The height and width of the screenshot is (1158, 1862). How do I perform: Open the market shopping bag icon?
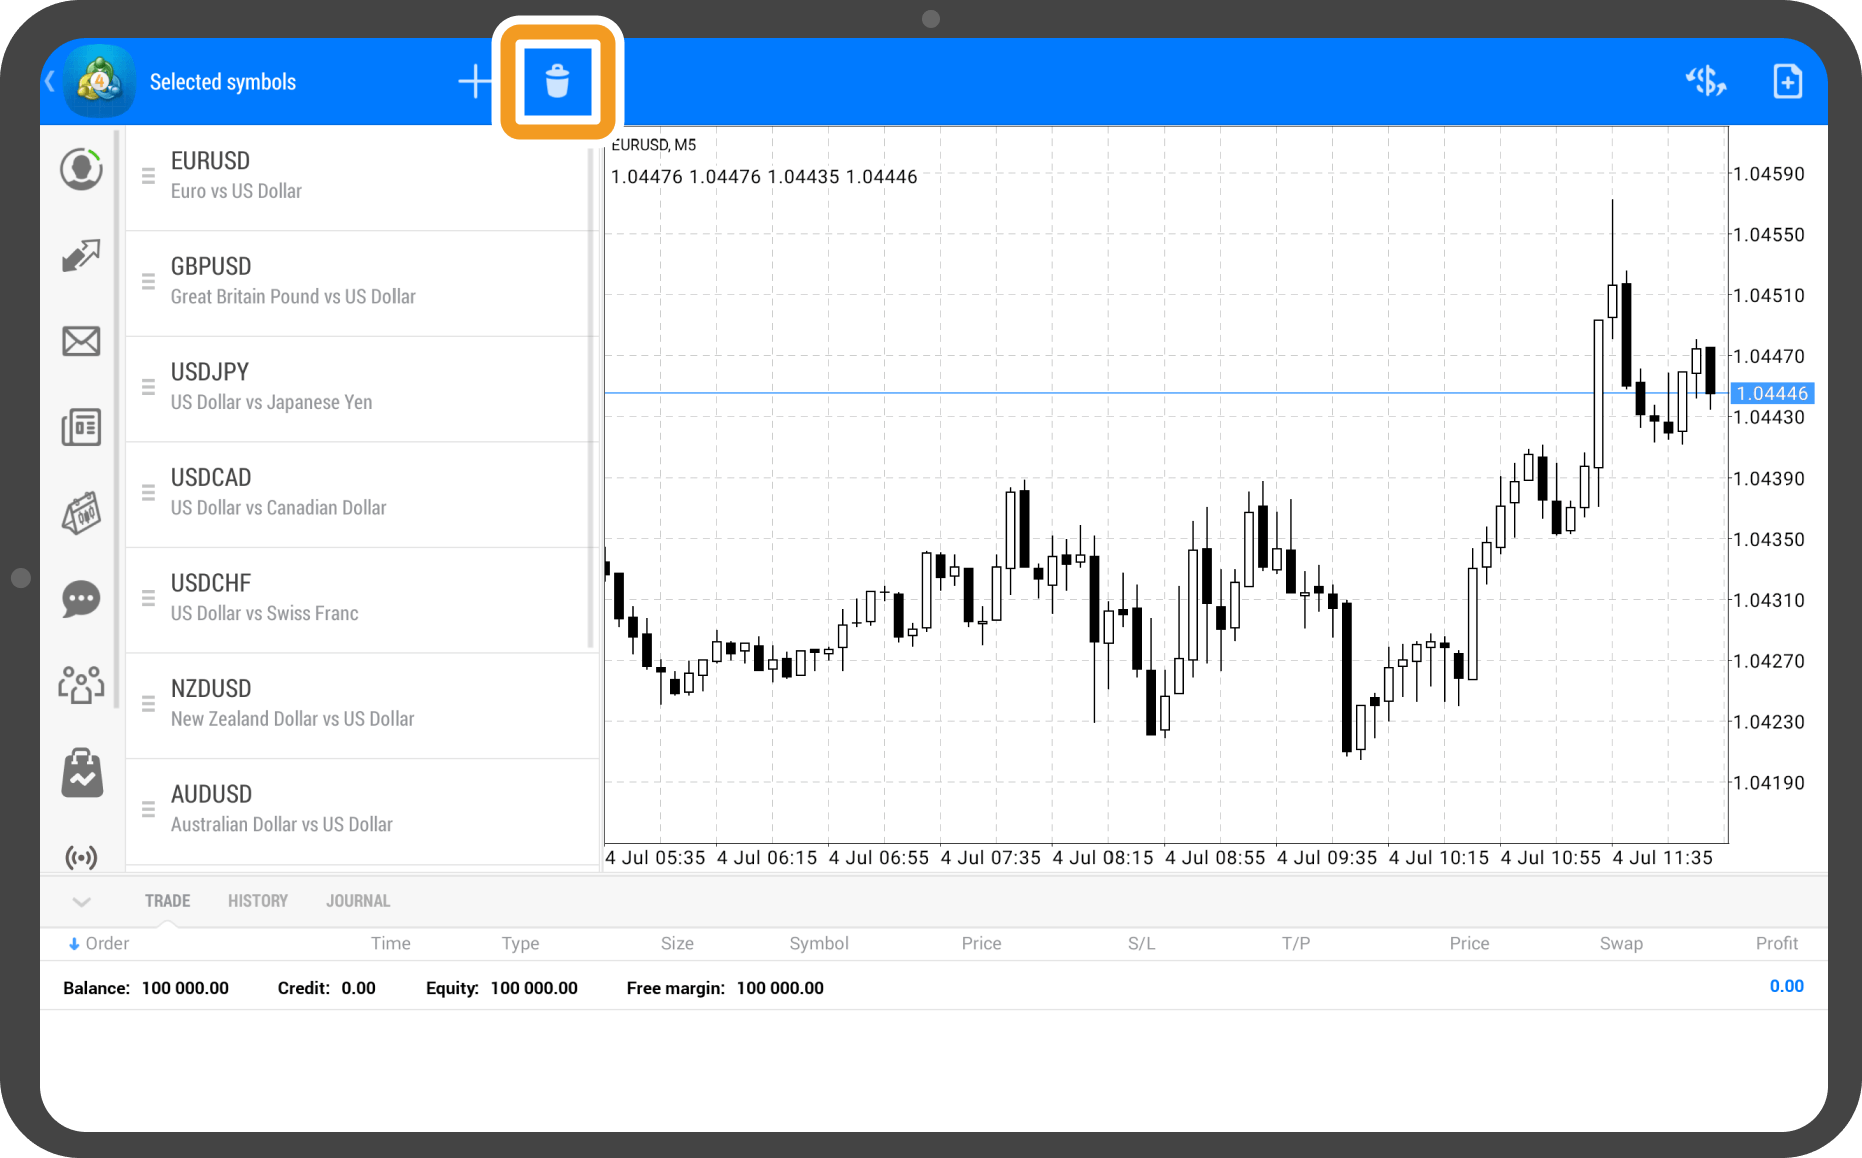click(x=81, y=773)
